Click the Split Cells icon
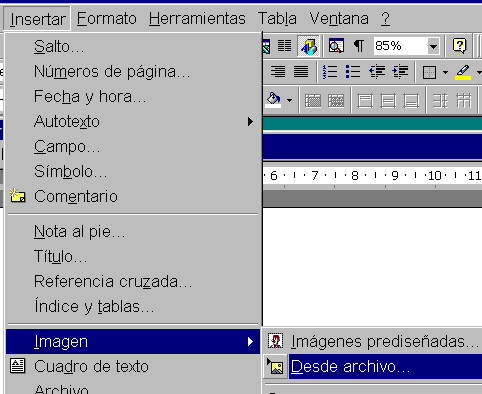The image size is (482, 394). click(336, 100)
